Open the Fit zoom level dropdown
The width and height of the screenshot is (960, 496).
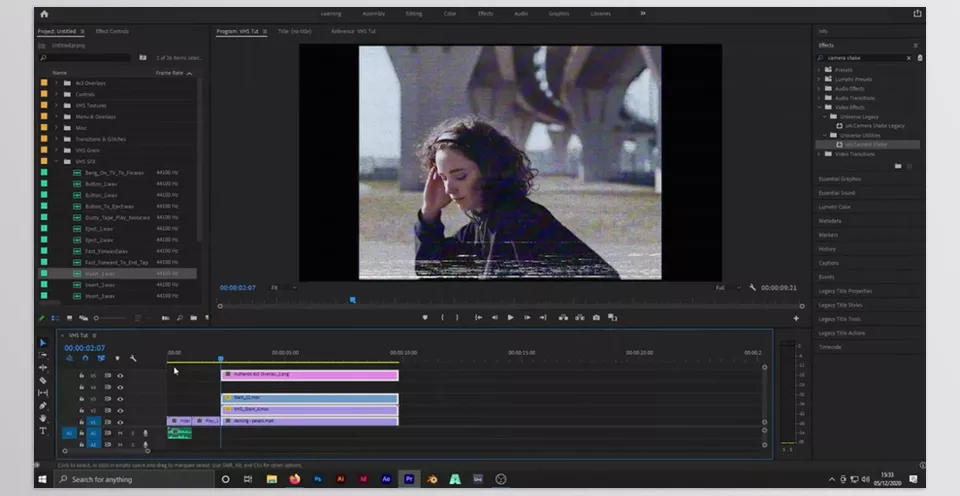tap(283, 288)
